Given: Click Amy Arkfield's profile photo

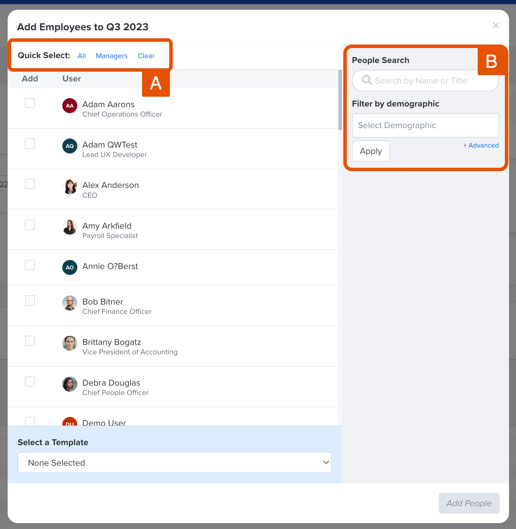Looking at the screenshot, I should click(x=70, y=227).
